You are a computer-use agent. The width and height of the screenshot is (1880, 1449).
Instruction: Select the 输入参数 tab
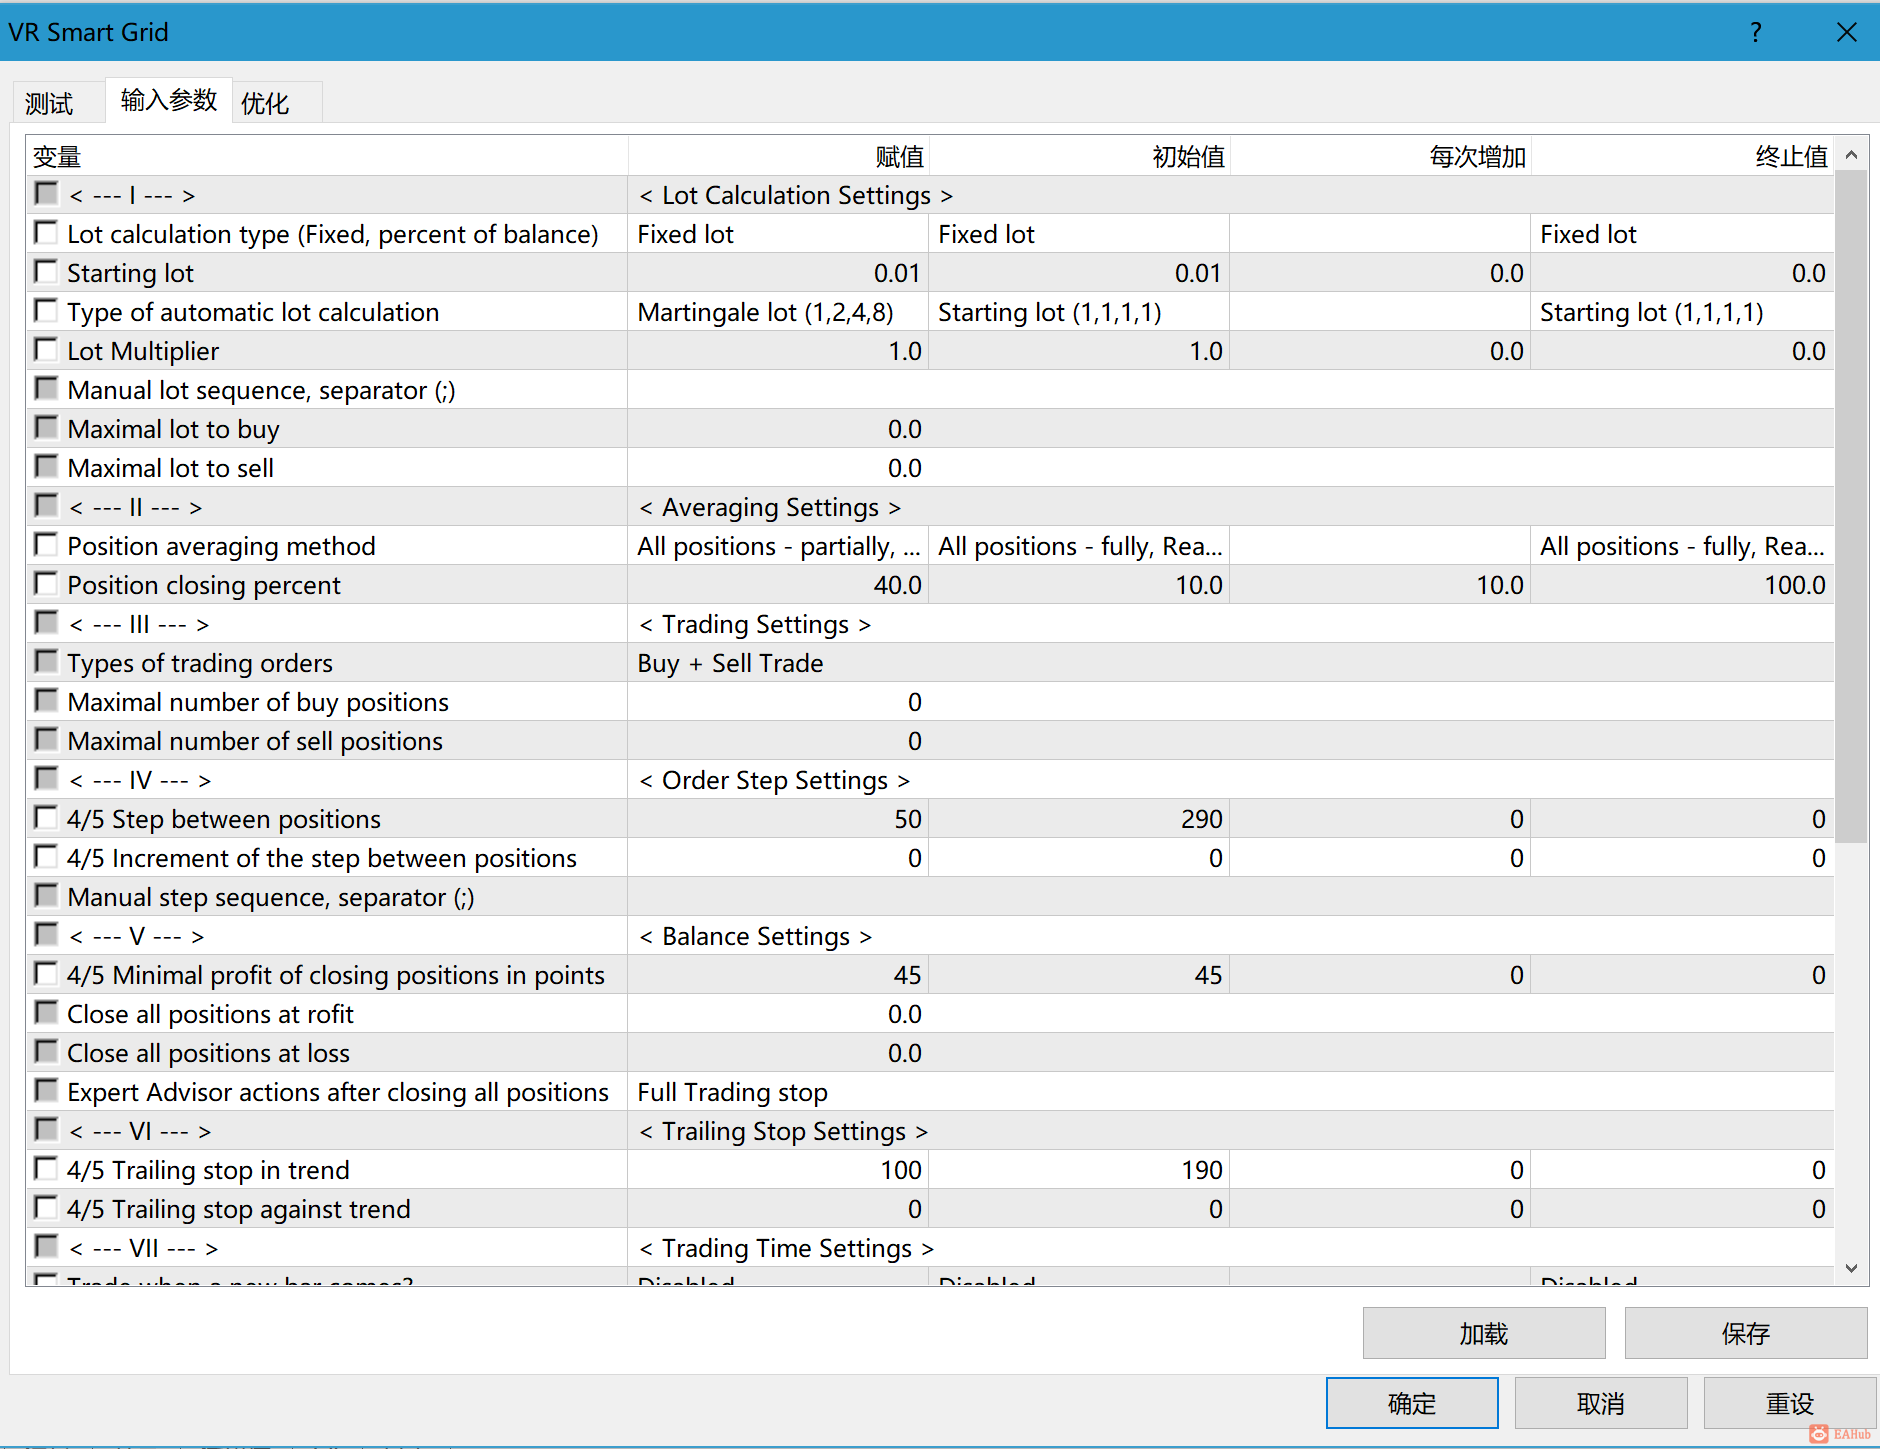tap(169, 100)
